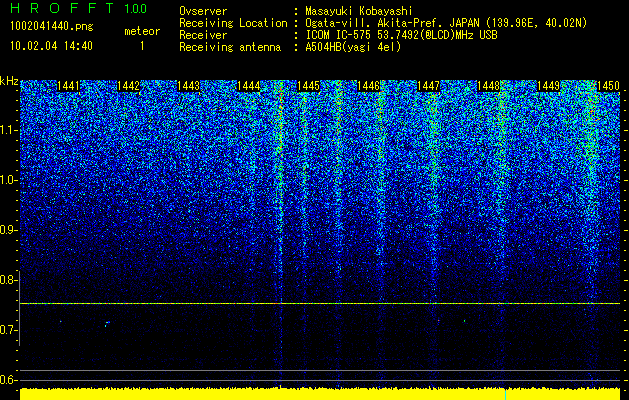
Task: Click the kHz axis unit label
Action: coord(9,81)
